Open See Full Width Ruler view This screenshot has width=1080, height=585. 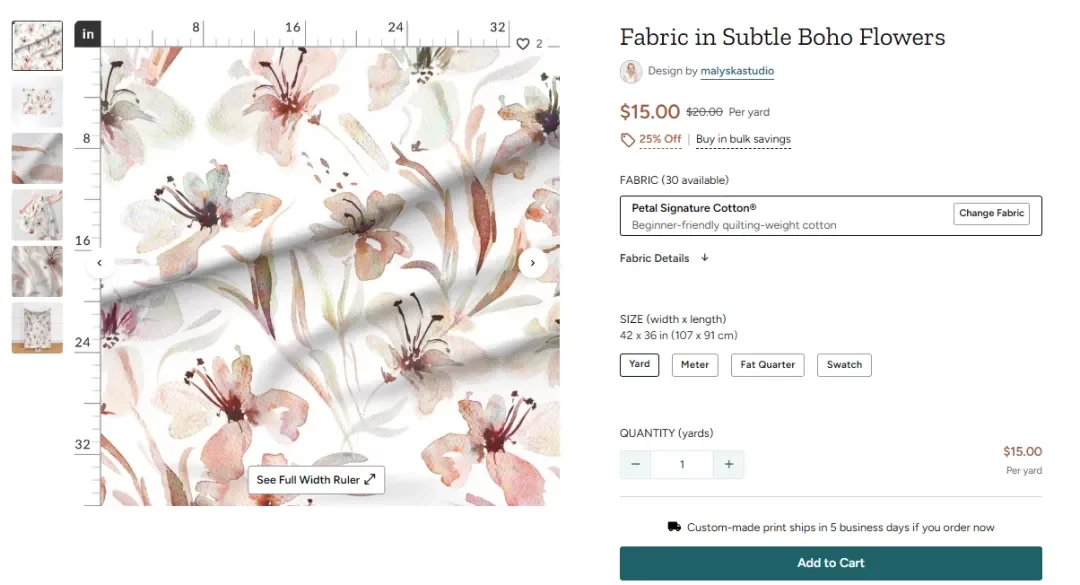tap(316, 480)
